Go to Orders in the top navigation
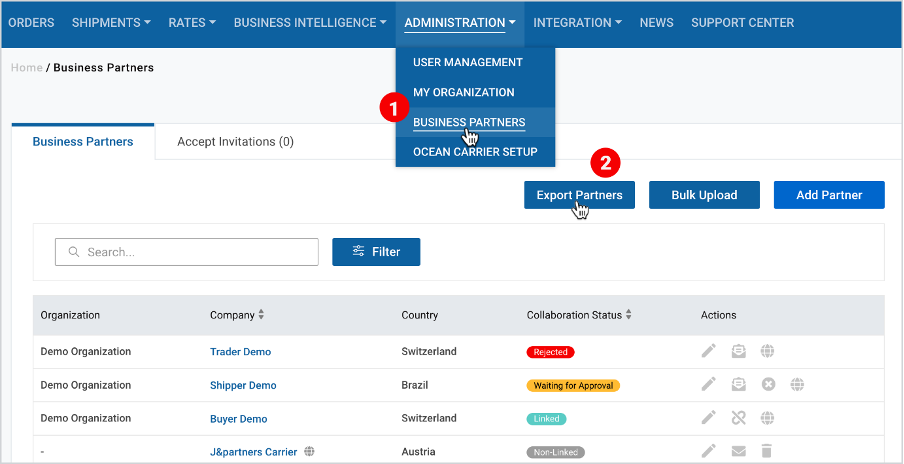The width and height of the screenshot is (904, 464). (31, 23)
